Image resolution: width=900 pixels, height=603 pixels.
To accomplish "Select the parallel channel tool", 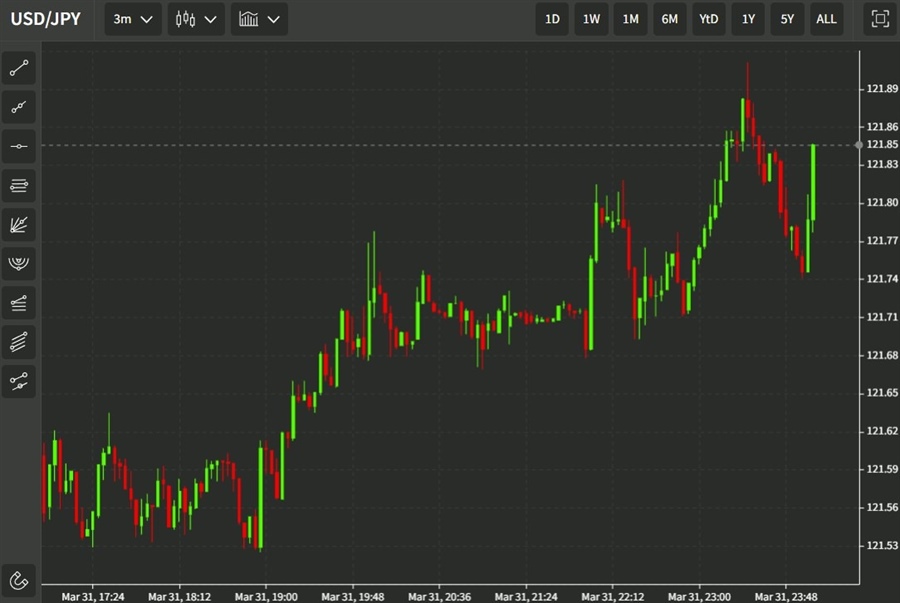I will (x=18, y=342).
